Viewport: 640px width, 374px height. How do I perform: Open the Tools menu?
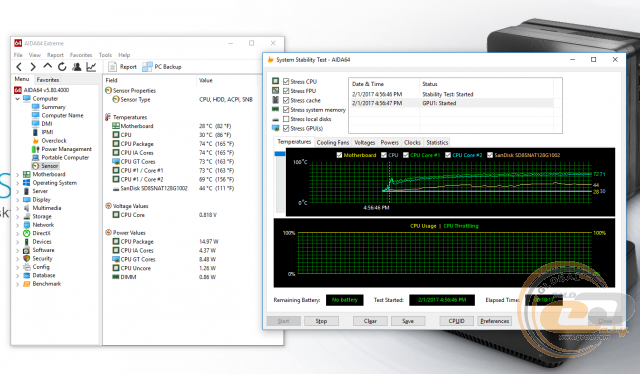[x=105, y=55]
